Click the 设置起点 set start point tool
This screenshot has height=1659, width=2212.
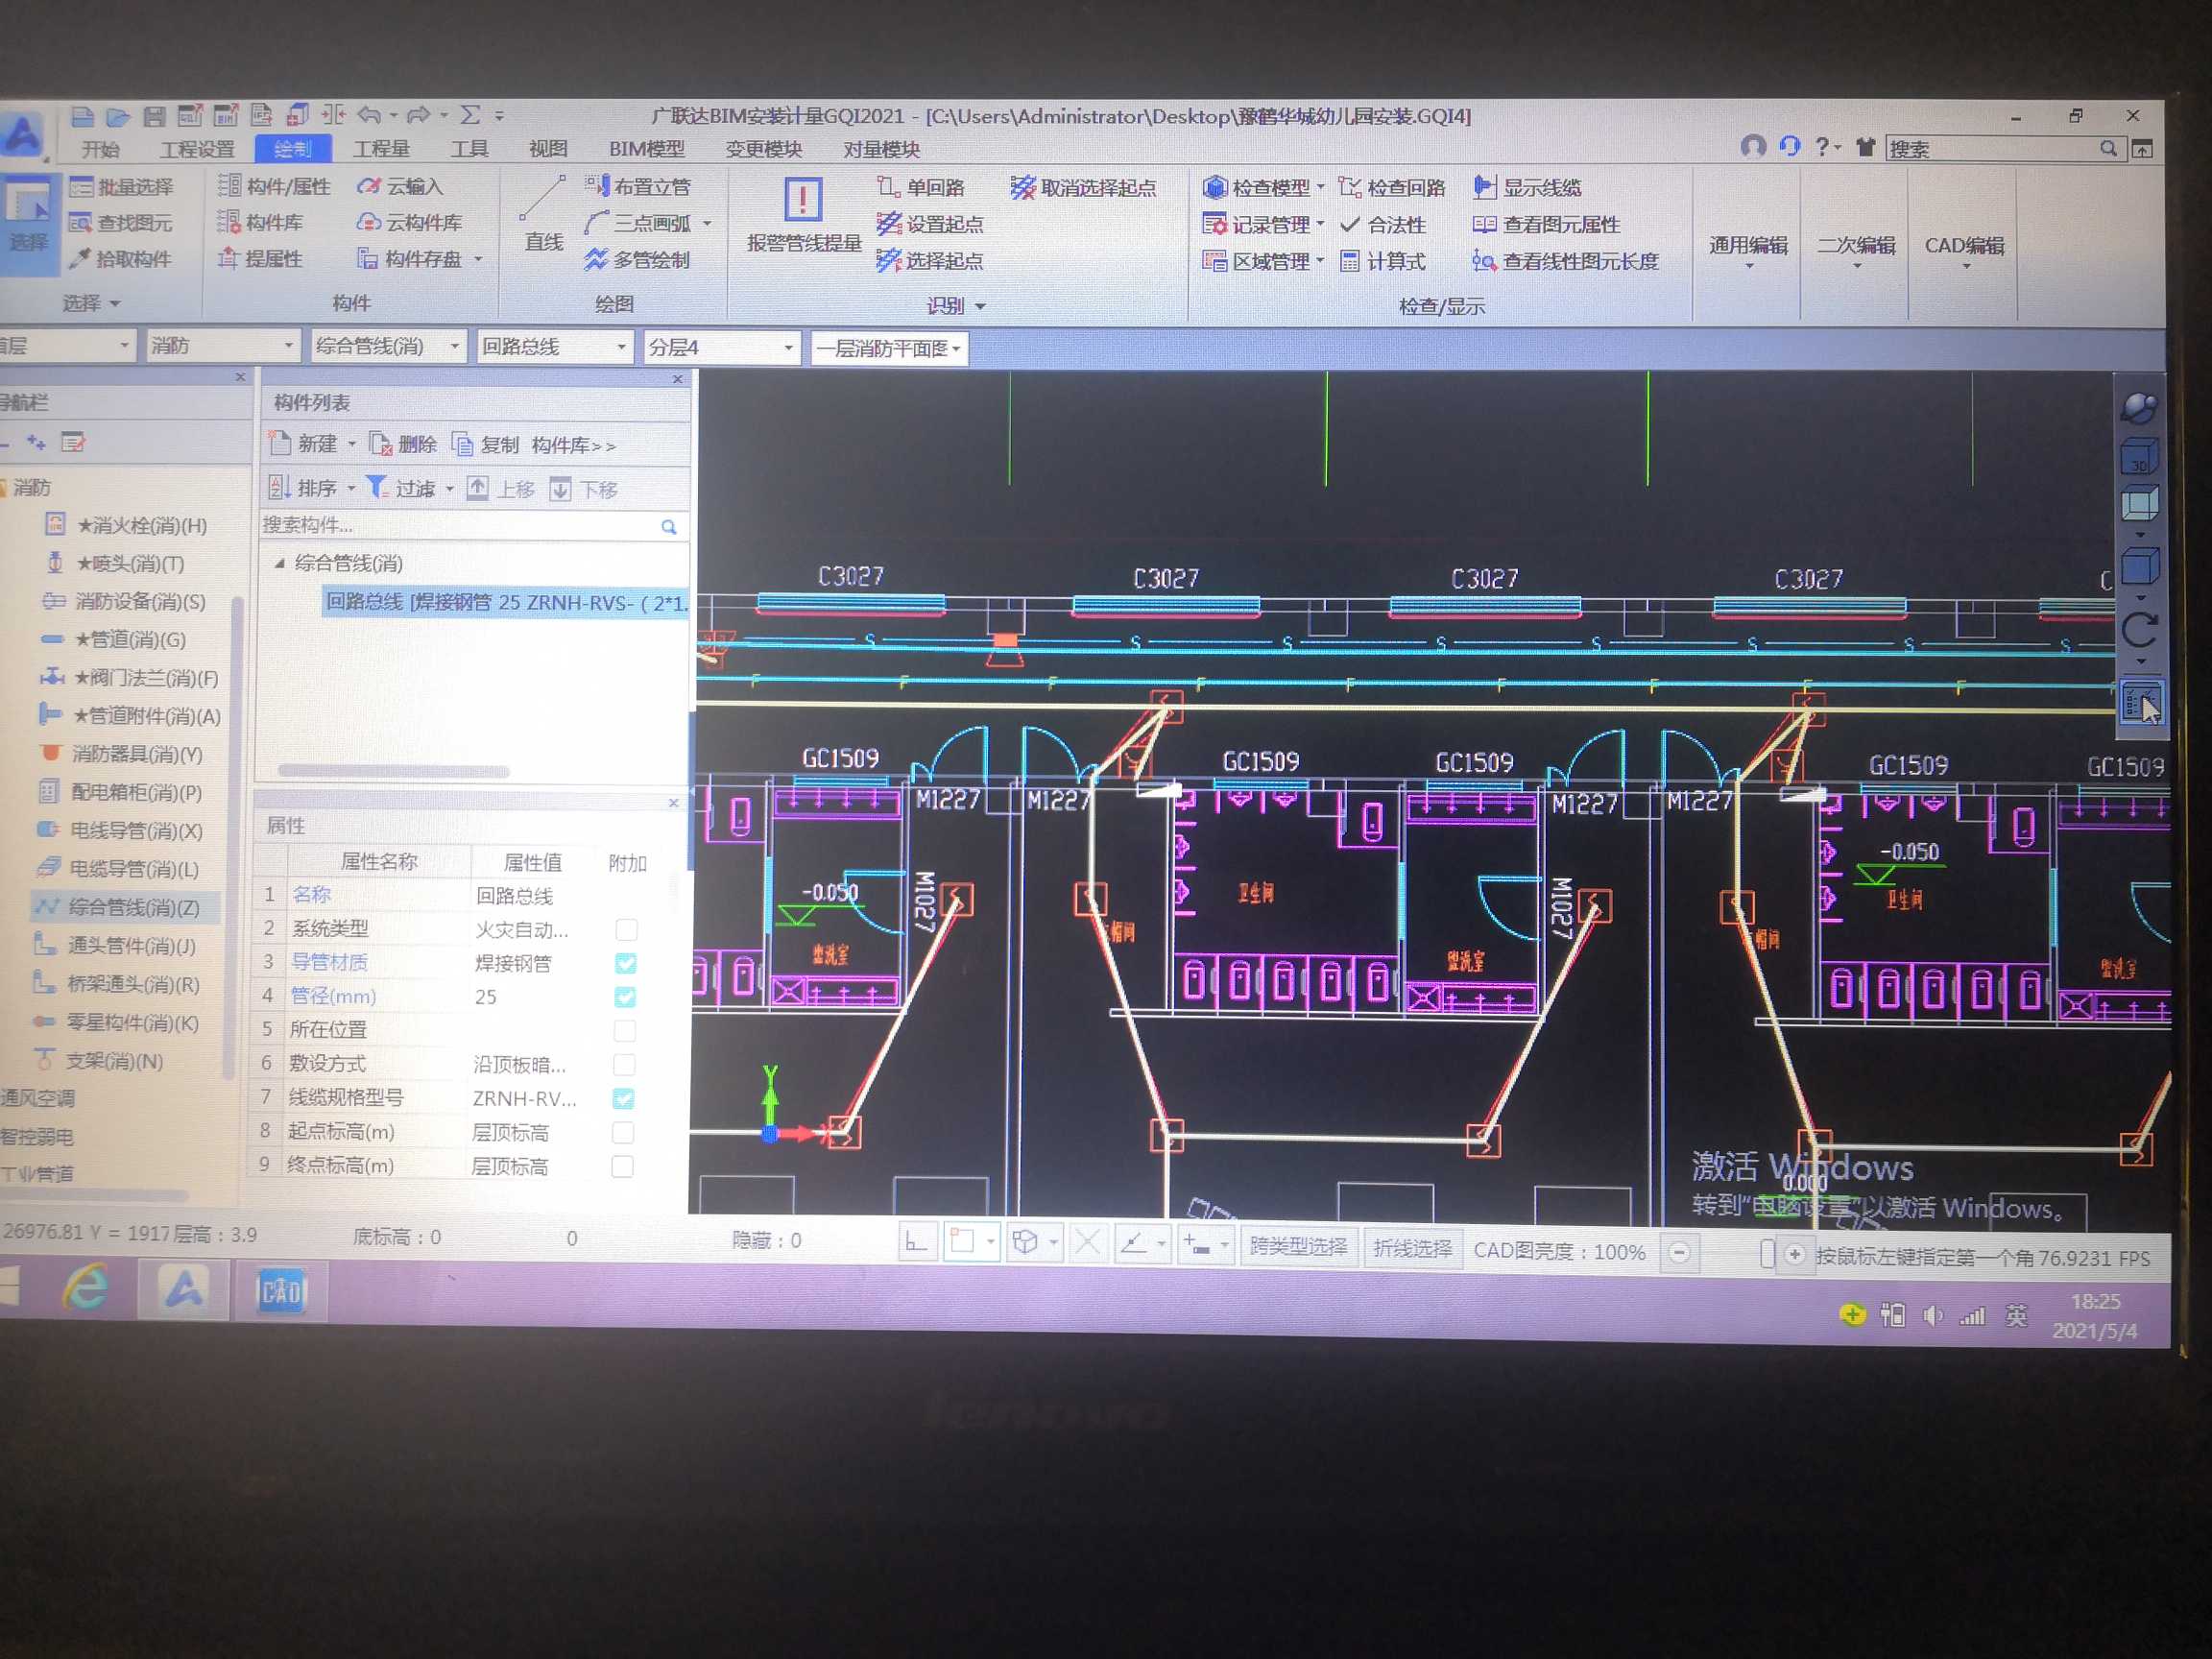click(930, 224)
